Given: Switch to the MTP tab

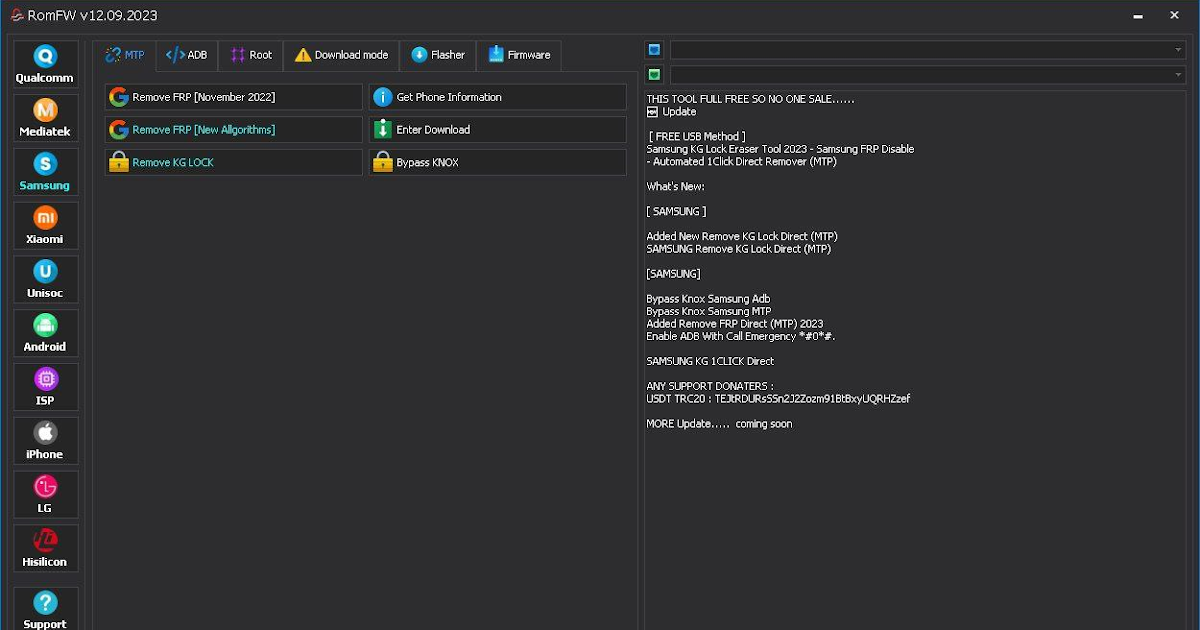Looking at the screenshot, I should [x=125, y=55].
